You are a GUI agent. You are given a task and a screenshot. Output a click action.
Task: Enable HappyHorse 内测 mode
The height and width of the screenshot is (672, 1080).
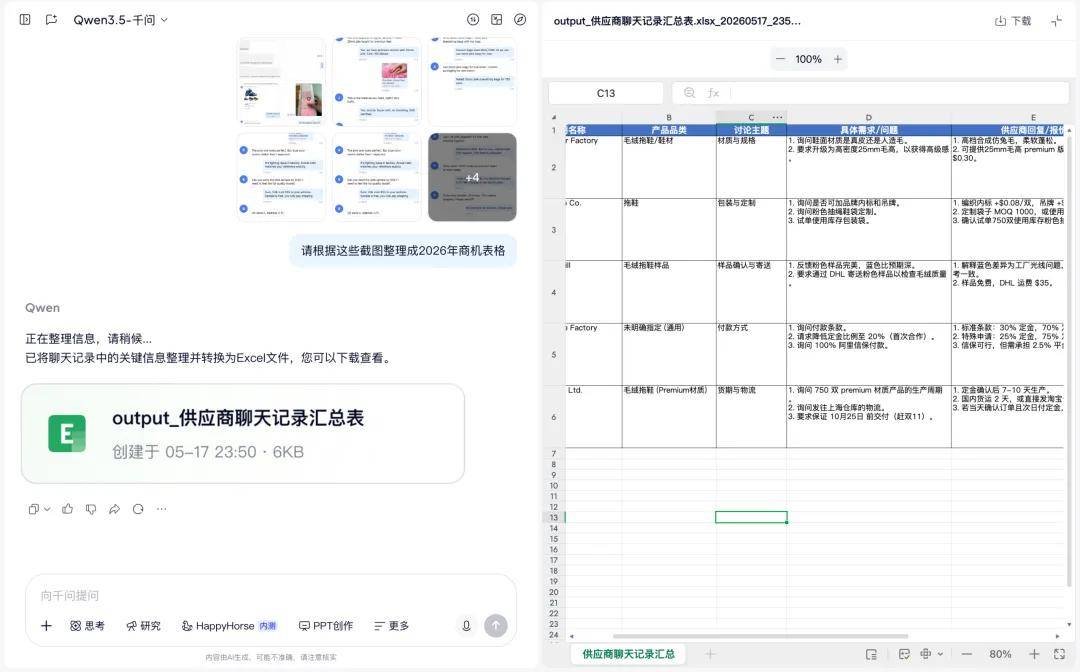(229, 625)
